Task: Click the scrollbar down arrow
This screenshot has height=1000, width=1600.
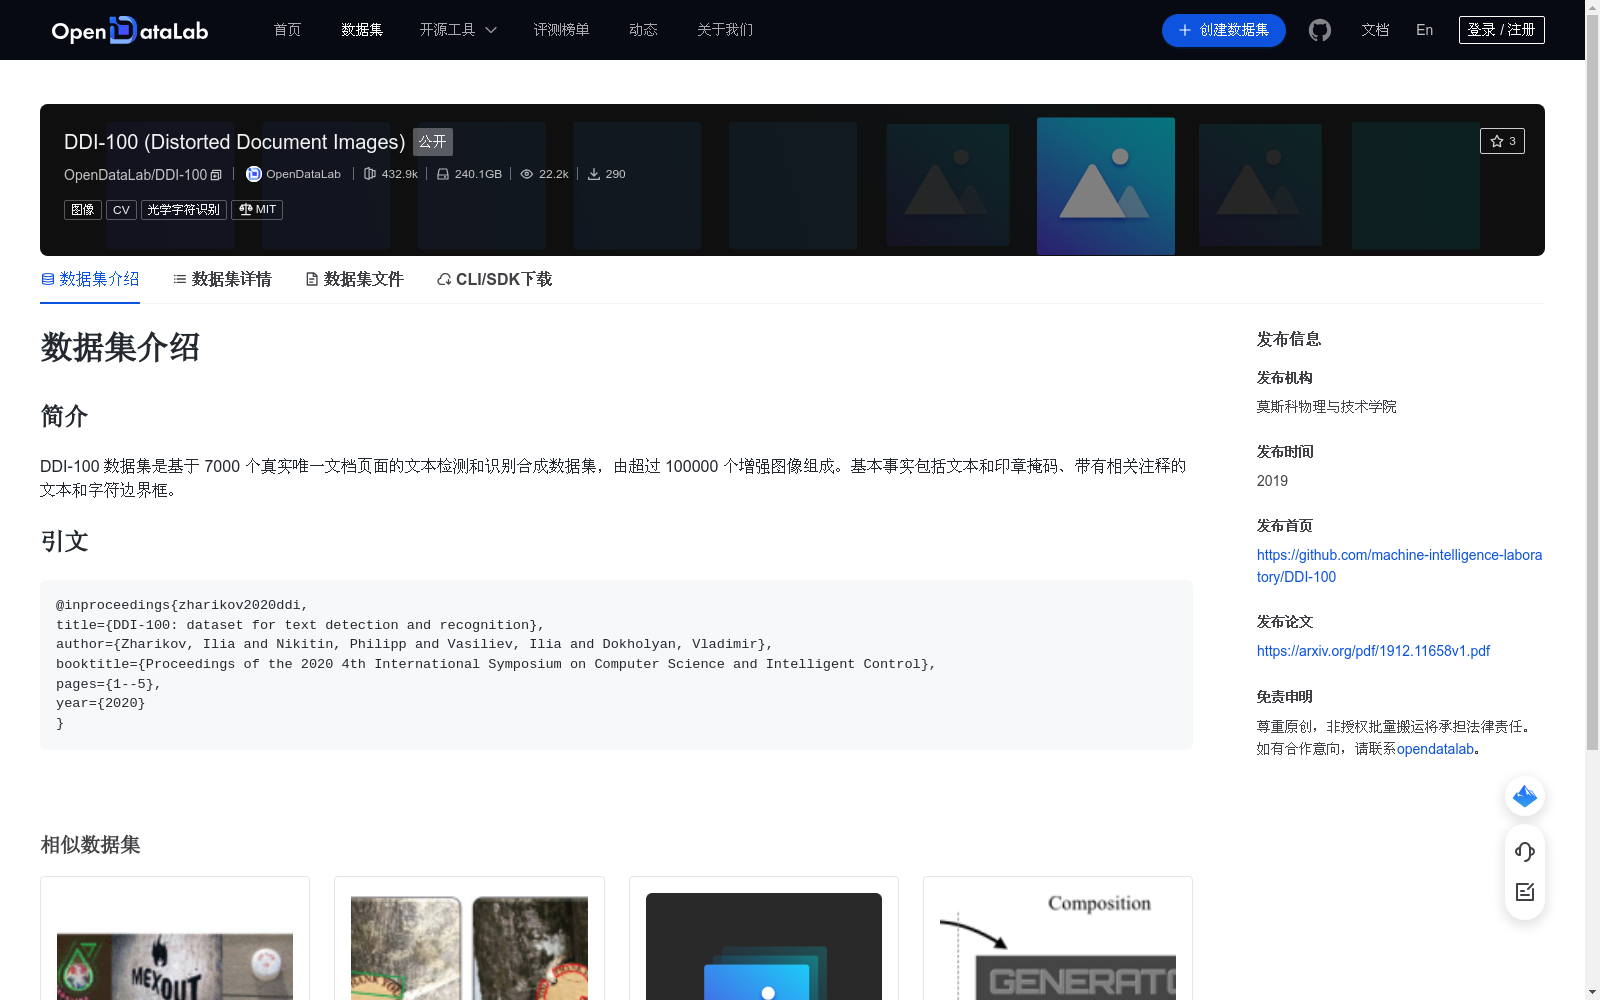Action: click(1592, 992)
